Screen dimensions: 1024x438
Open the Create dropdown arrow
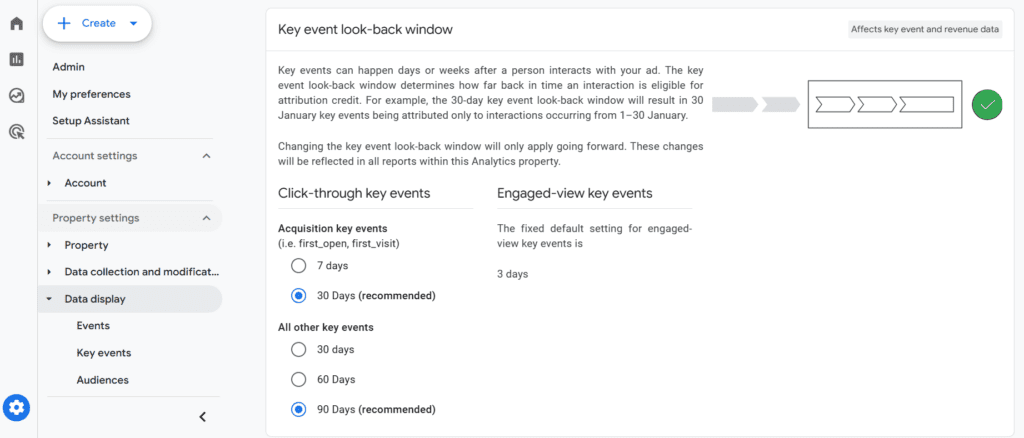pyautogui.click(x=133, y=23)
